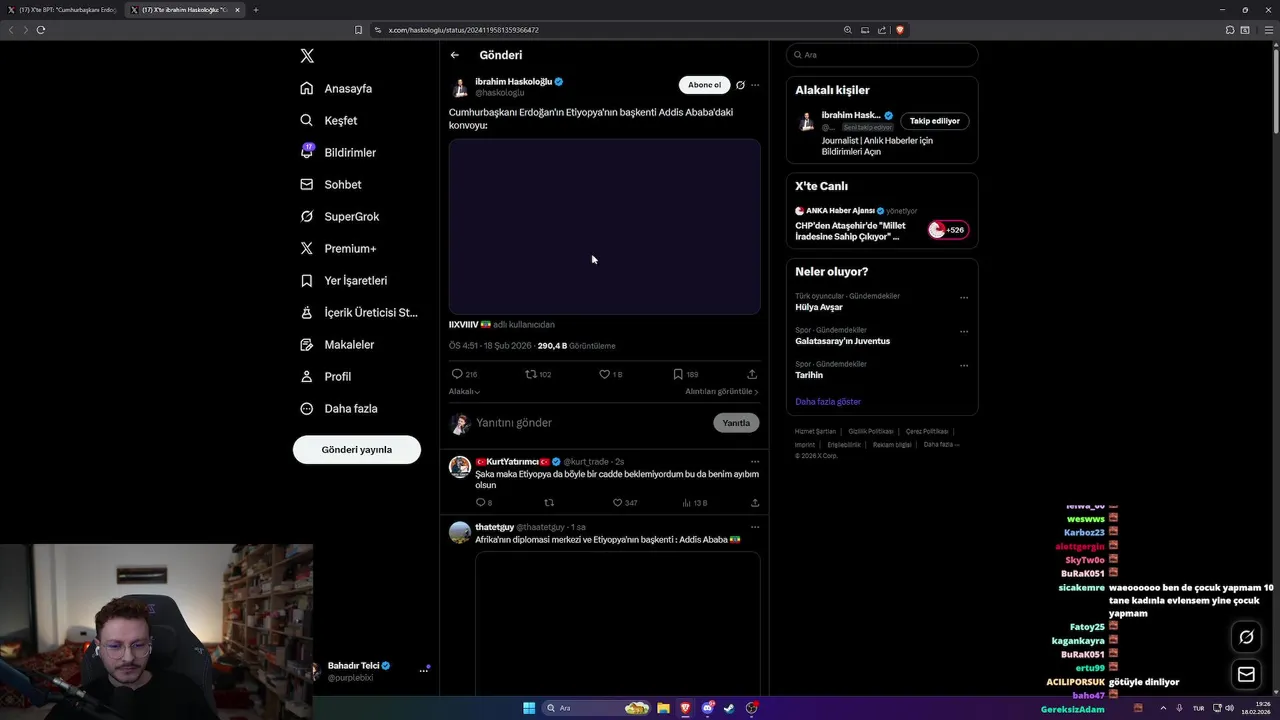Open Steam from taskbar
1280x720 pixels.
tap(729, 708)
